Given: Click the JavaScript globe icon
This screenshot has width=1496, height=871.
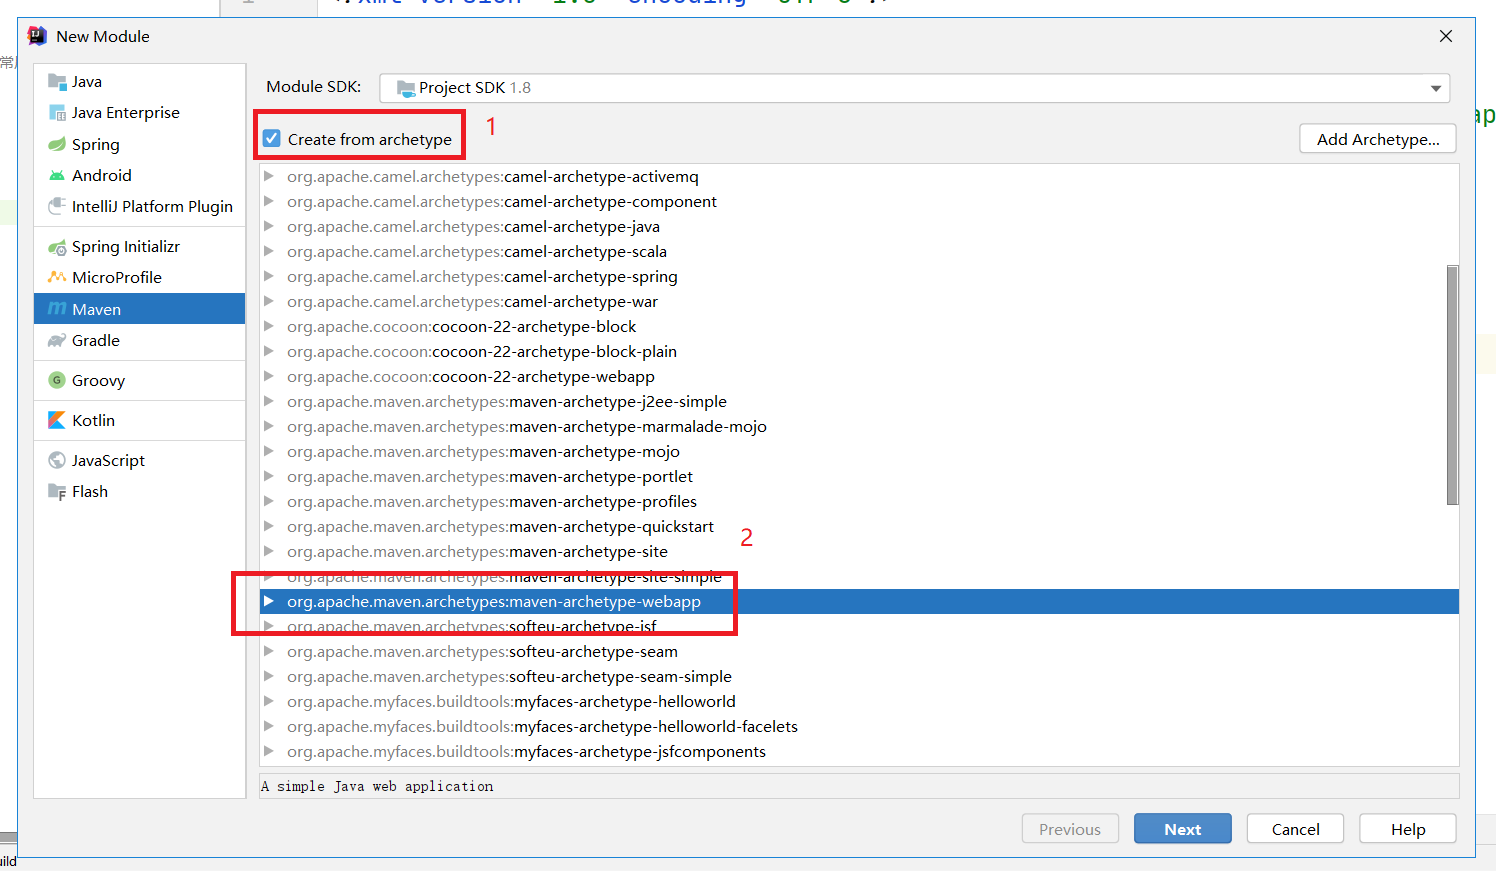Looking at the screenshot, I should (x=57, y=460).
